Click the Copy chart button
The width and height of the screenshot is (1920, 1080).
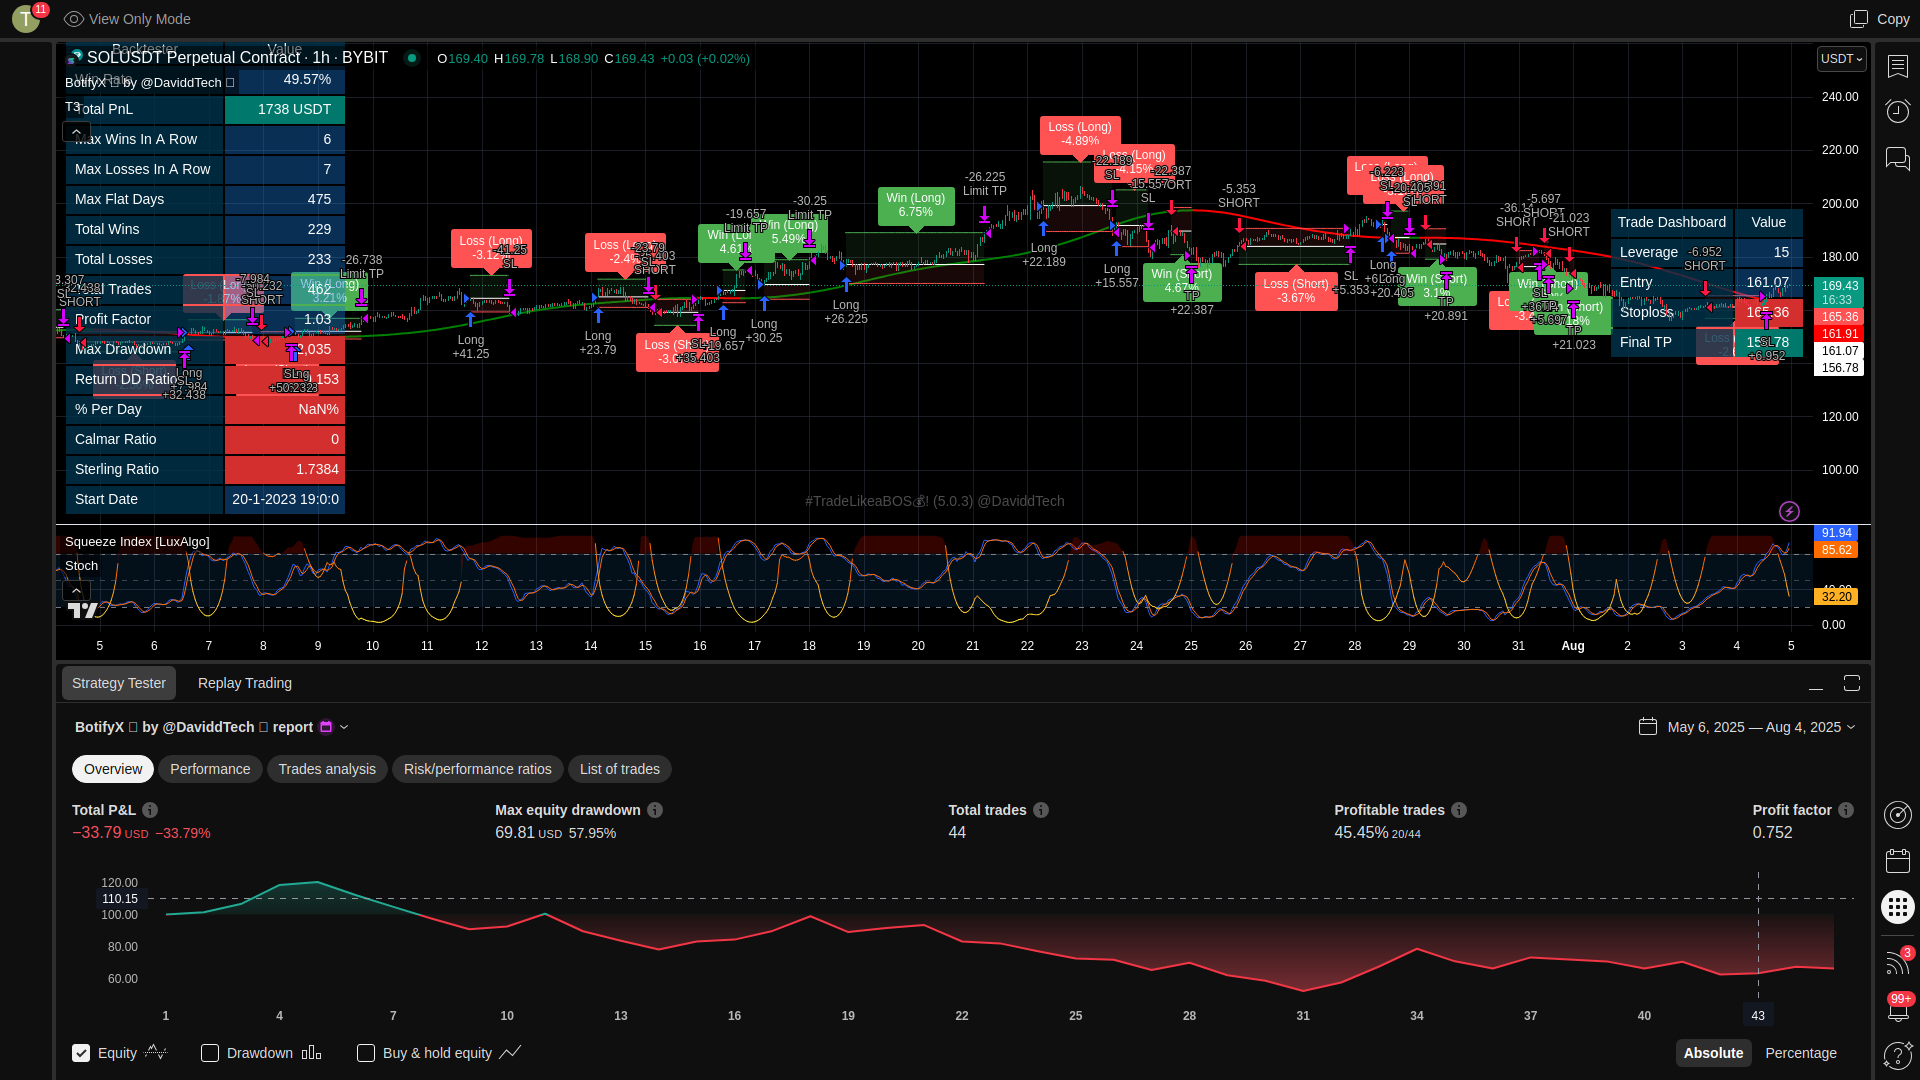1880,19
